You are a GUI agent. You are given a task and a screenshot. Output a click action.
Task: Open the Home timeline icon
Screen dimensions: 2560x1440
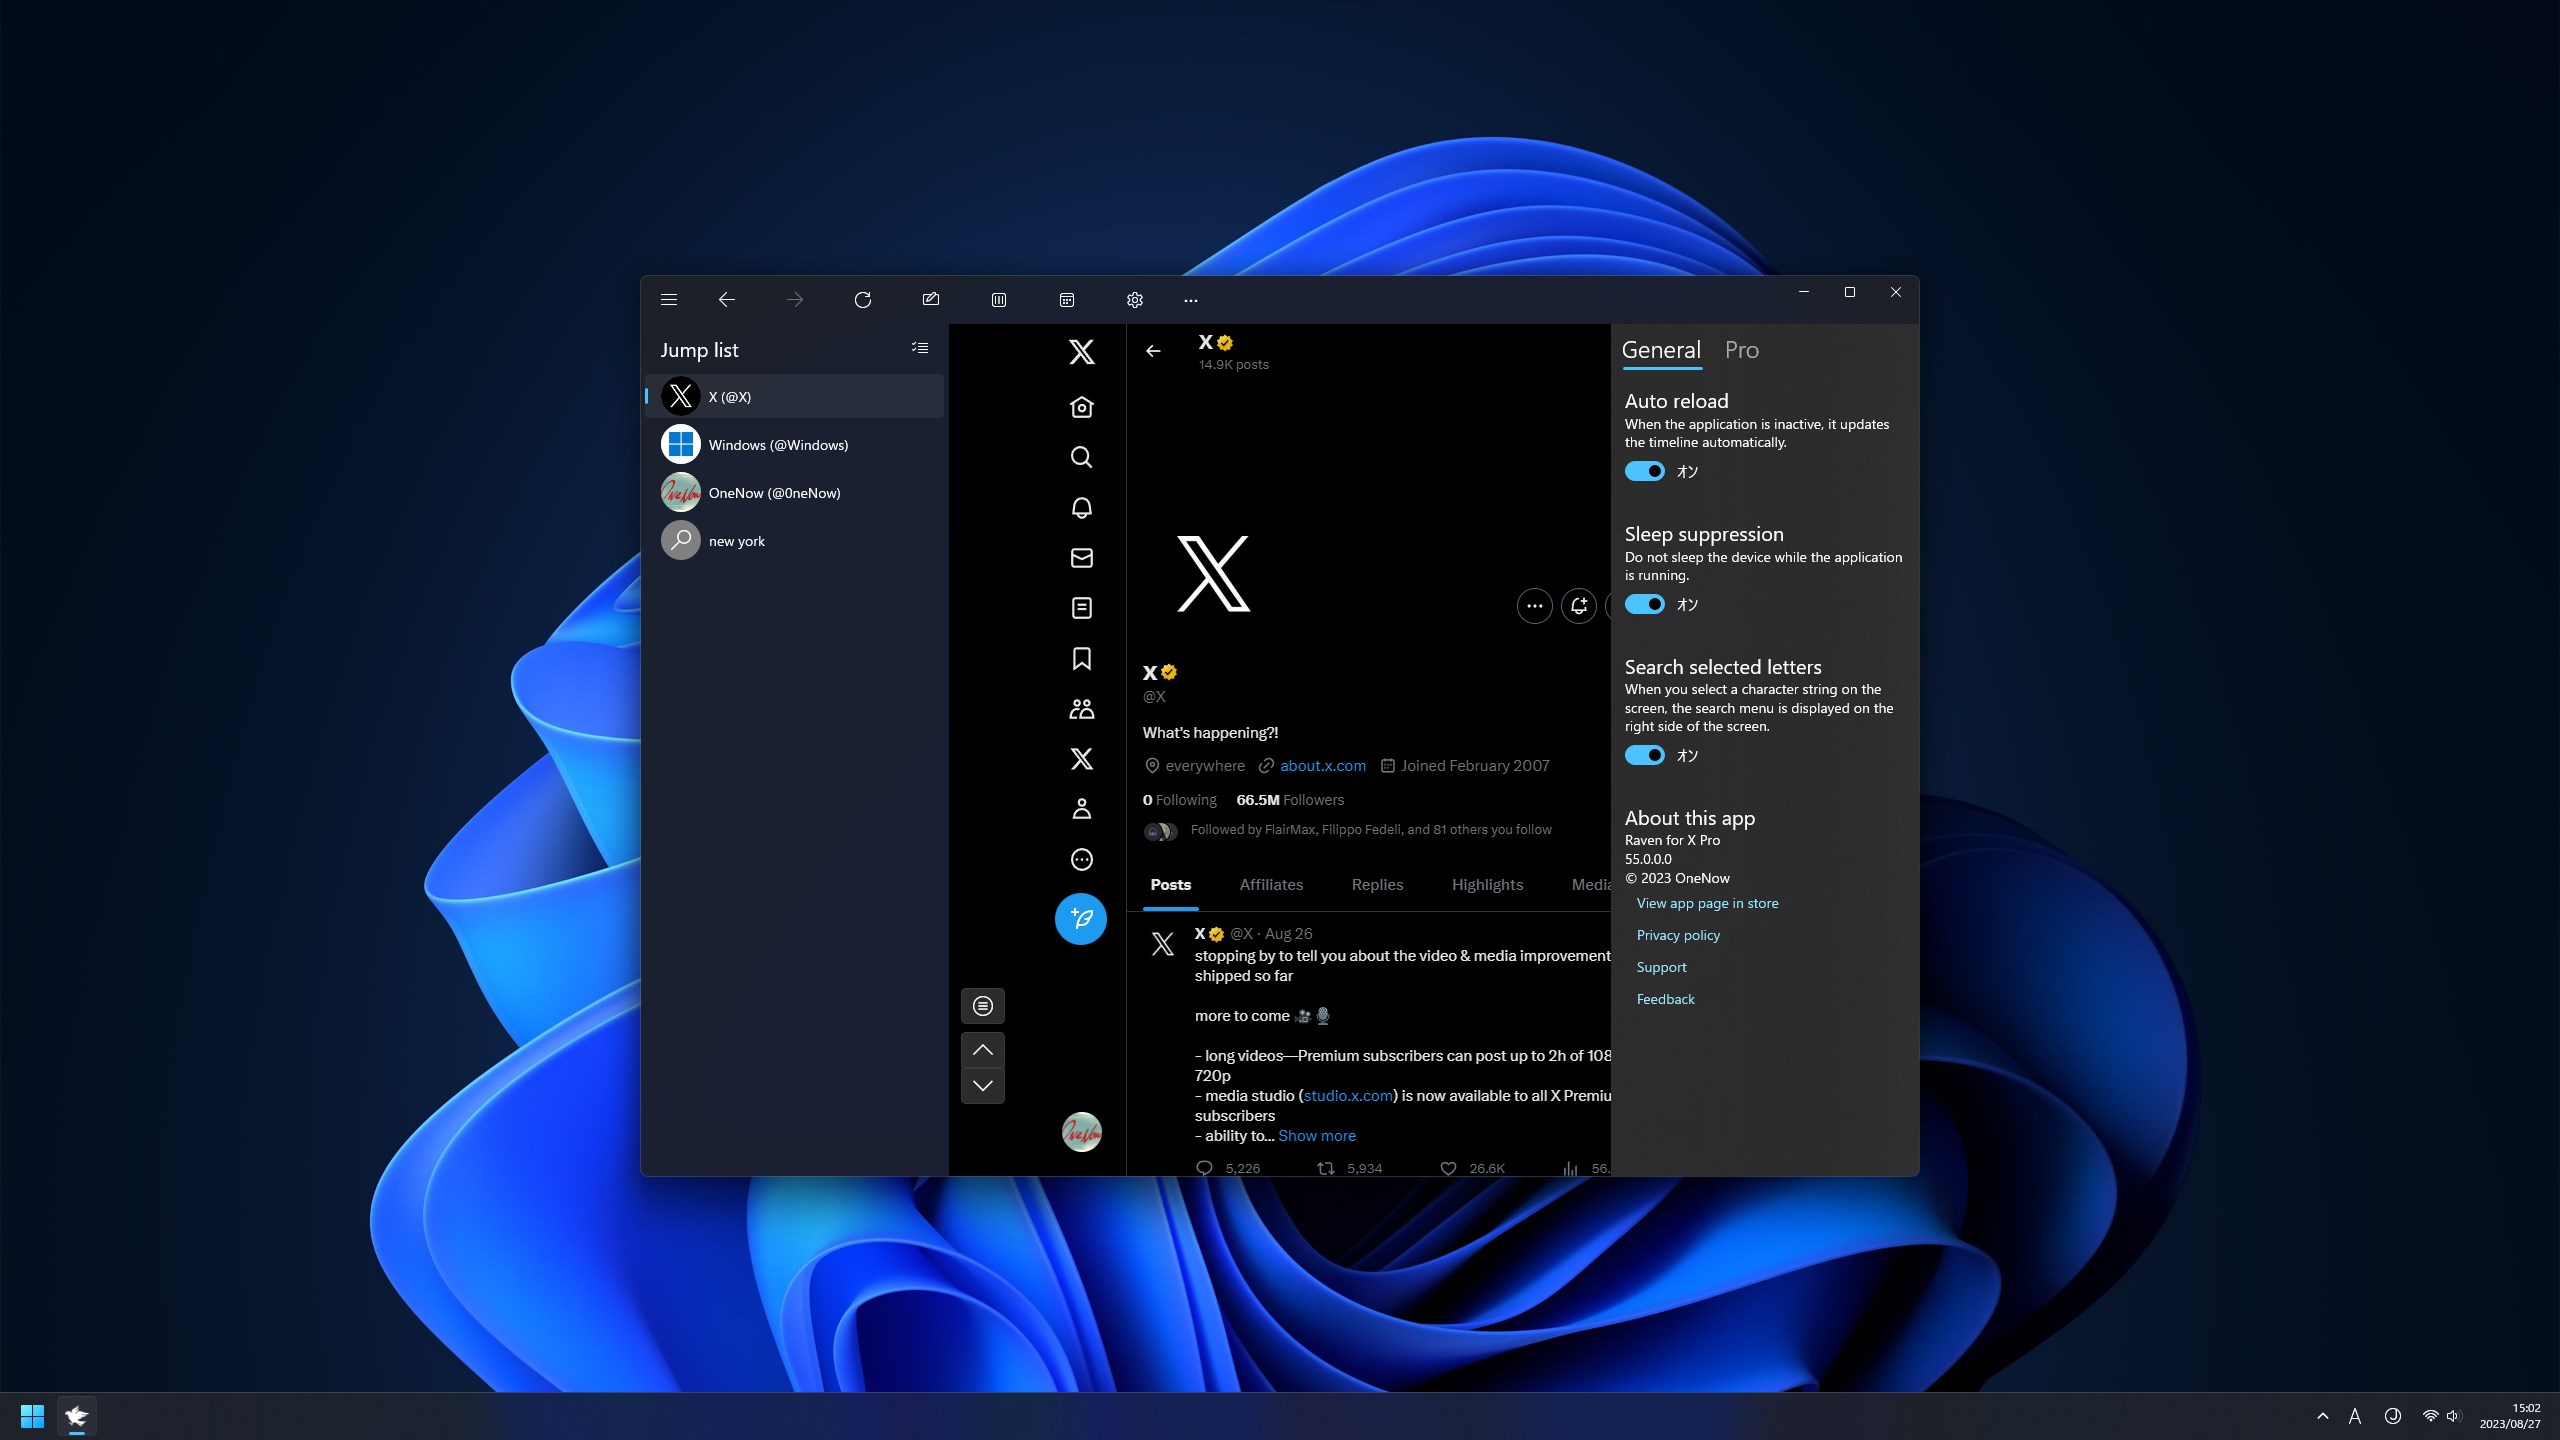tap(1081, 408)
